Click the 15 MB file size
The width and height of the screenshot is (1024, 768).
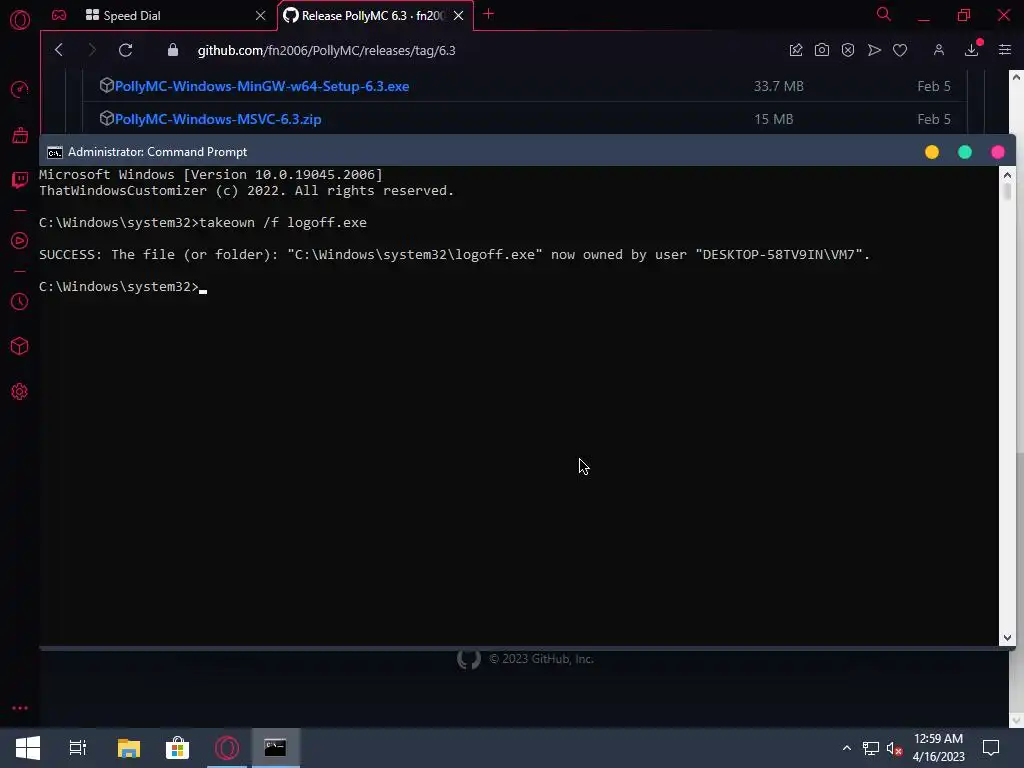pos(774,119)
